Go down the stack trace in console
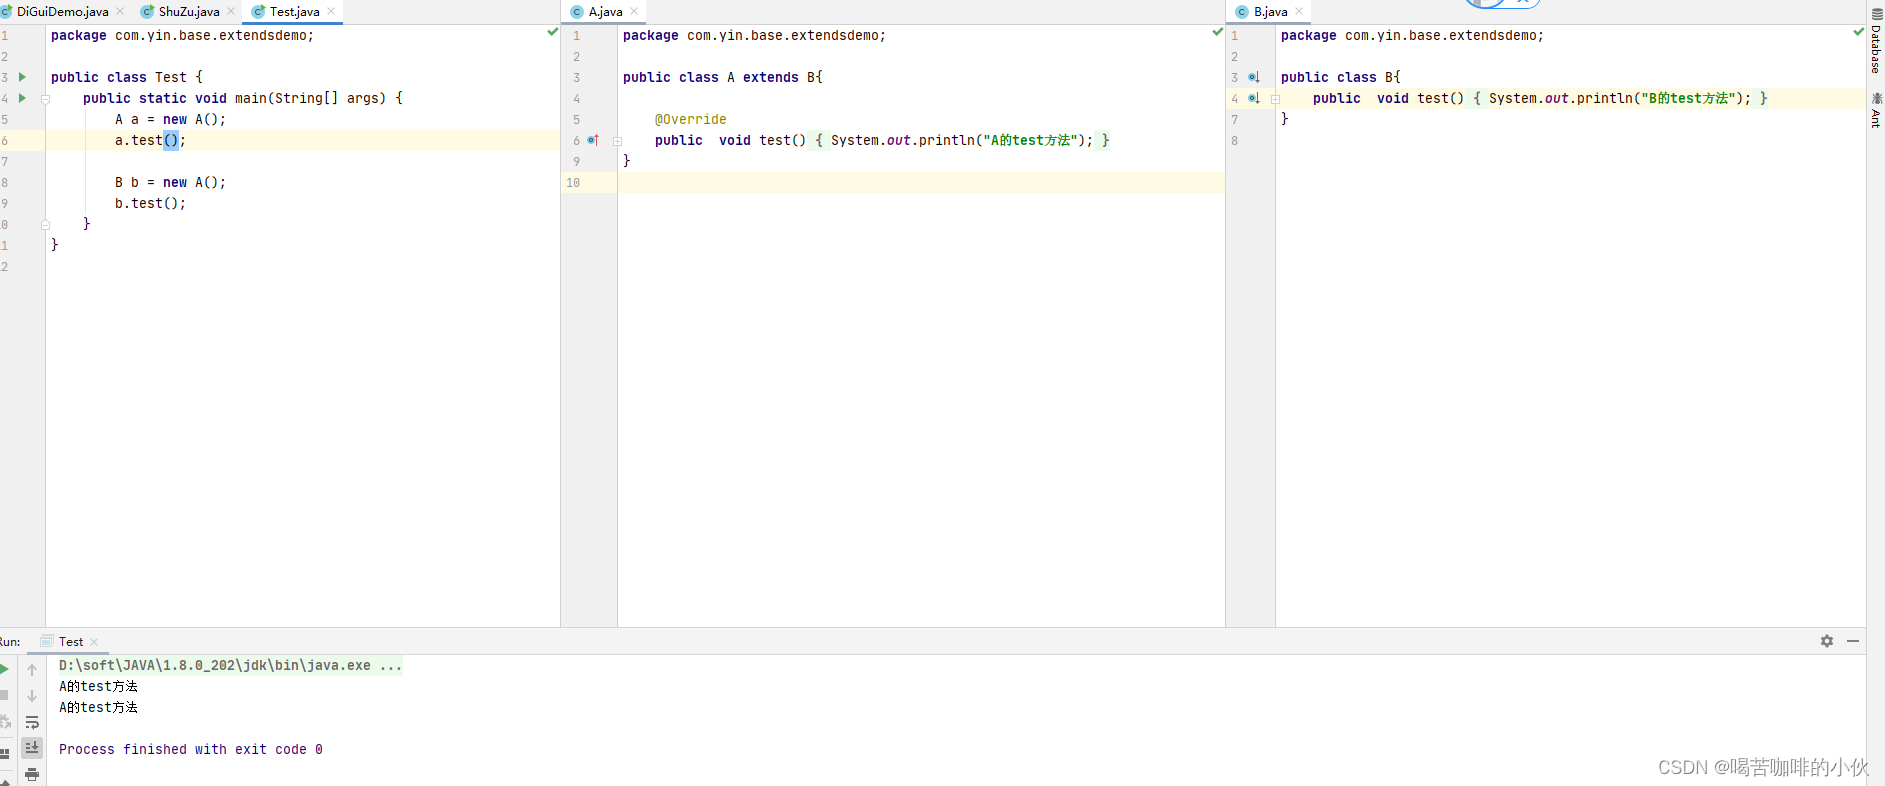Image resolution: width=1885 pixels, height=786 pixels. [32, 696]
